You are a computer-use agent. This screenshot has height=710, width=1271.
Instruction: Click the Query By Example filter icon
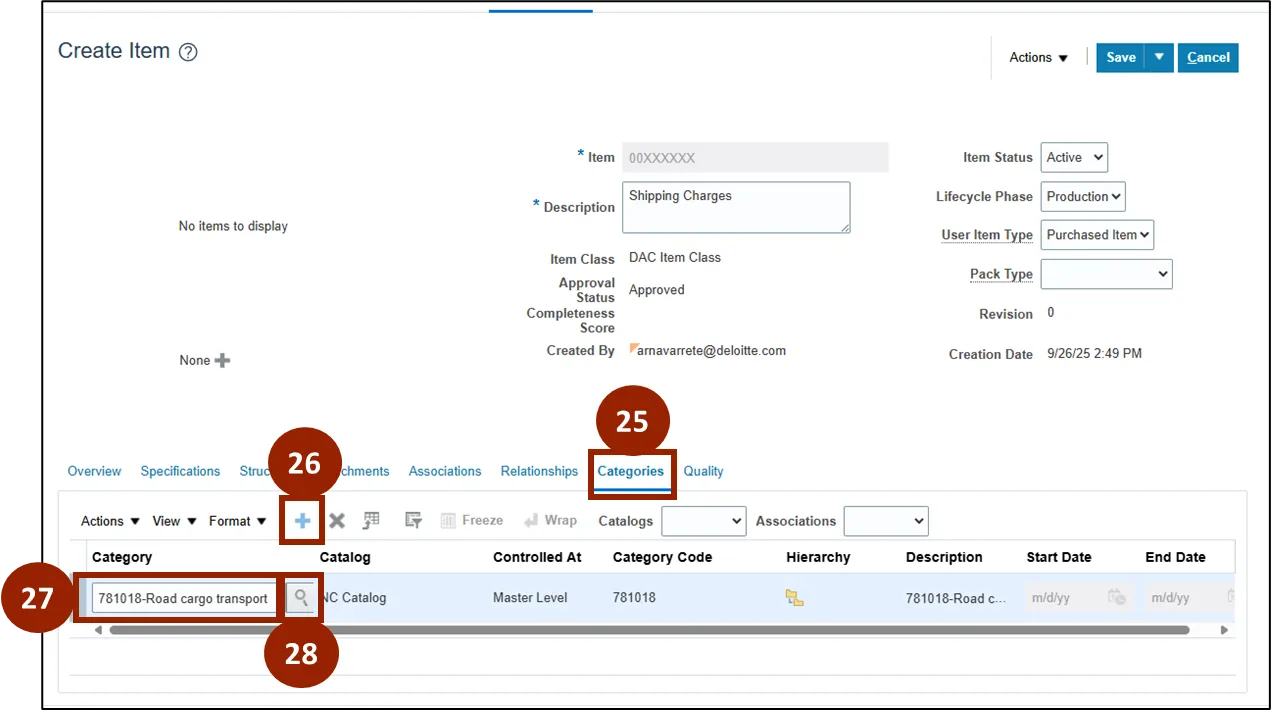[413, 521]
